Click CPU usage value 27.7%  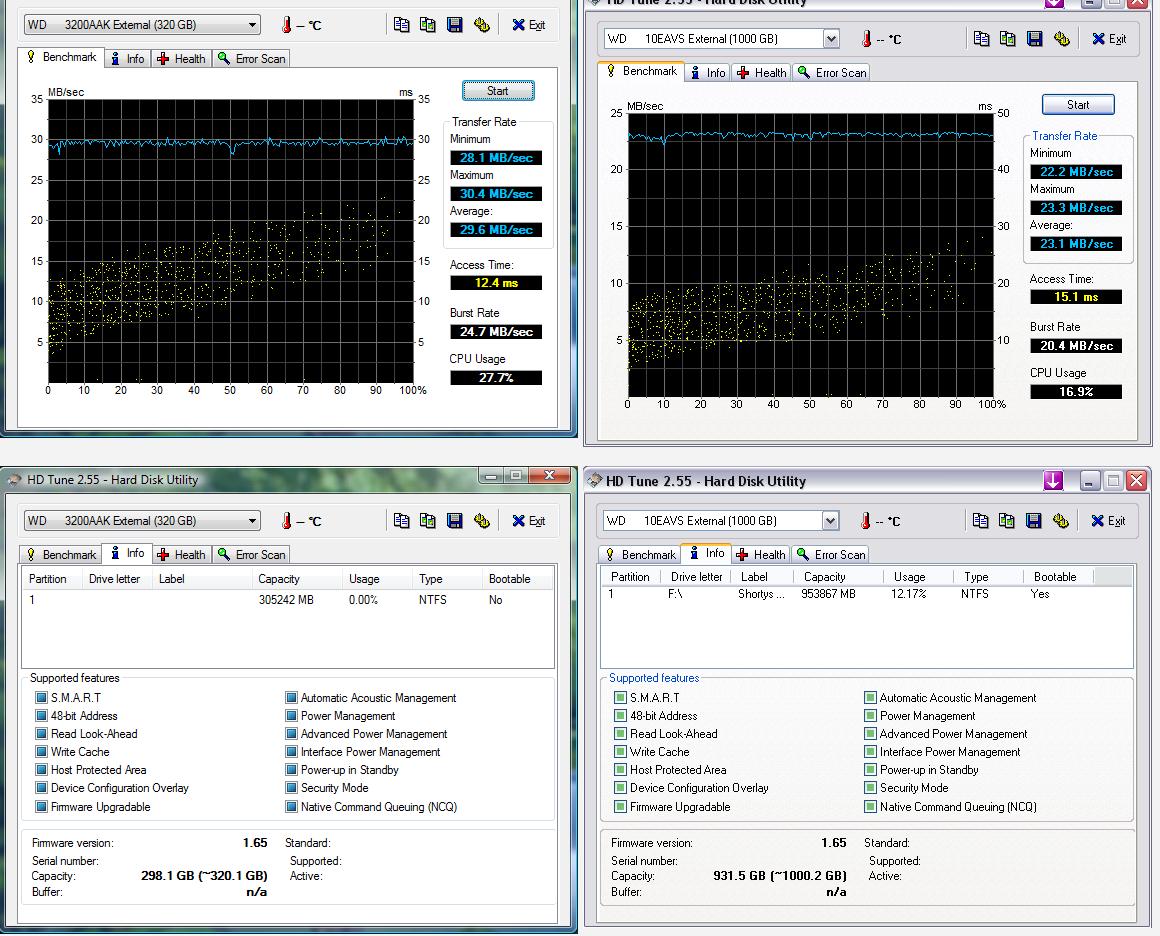pos(496,378)
